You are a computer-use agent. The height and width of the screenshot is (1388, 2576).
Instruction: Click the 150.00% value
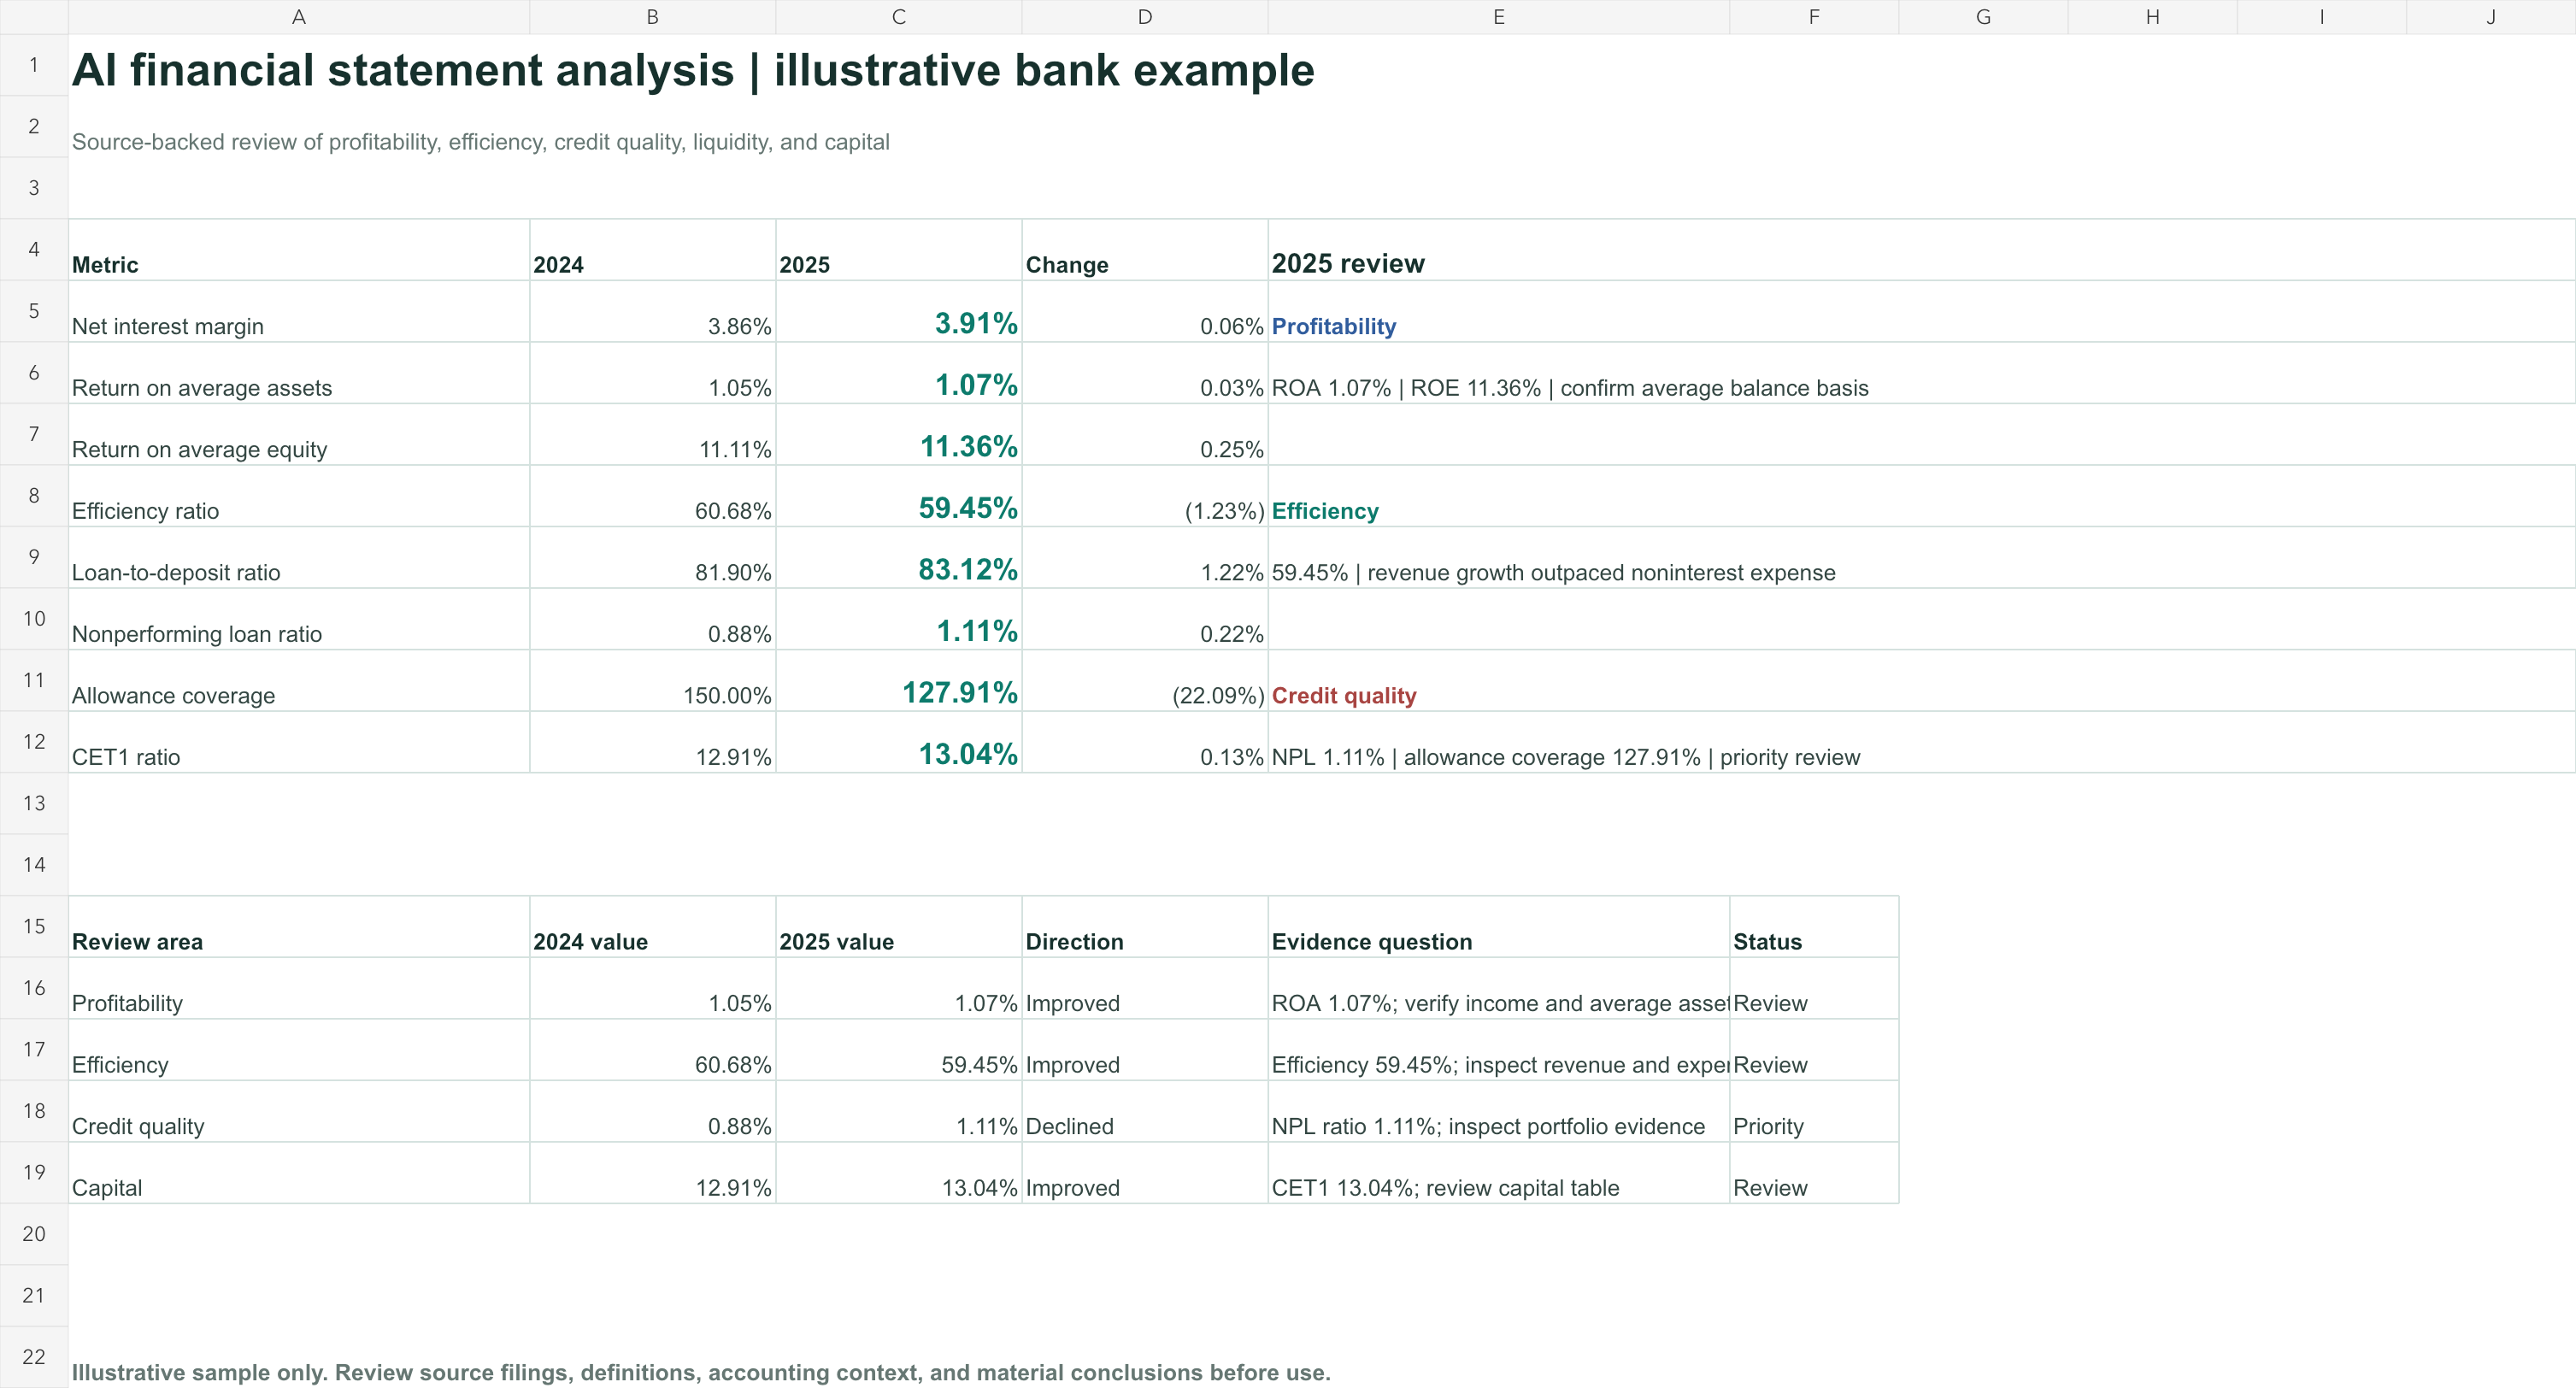pos(652,681)
